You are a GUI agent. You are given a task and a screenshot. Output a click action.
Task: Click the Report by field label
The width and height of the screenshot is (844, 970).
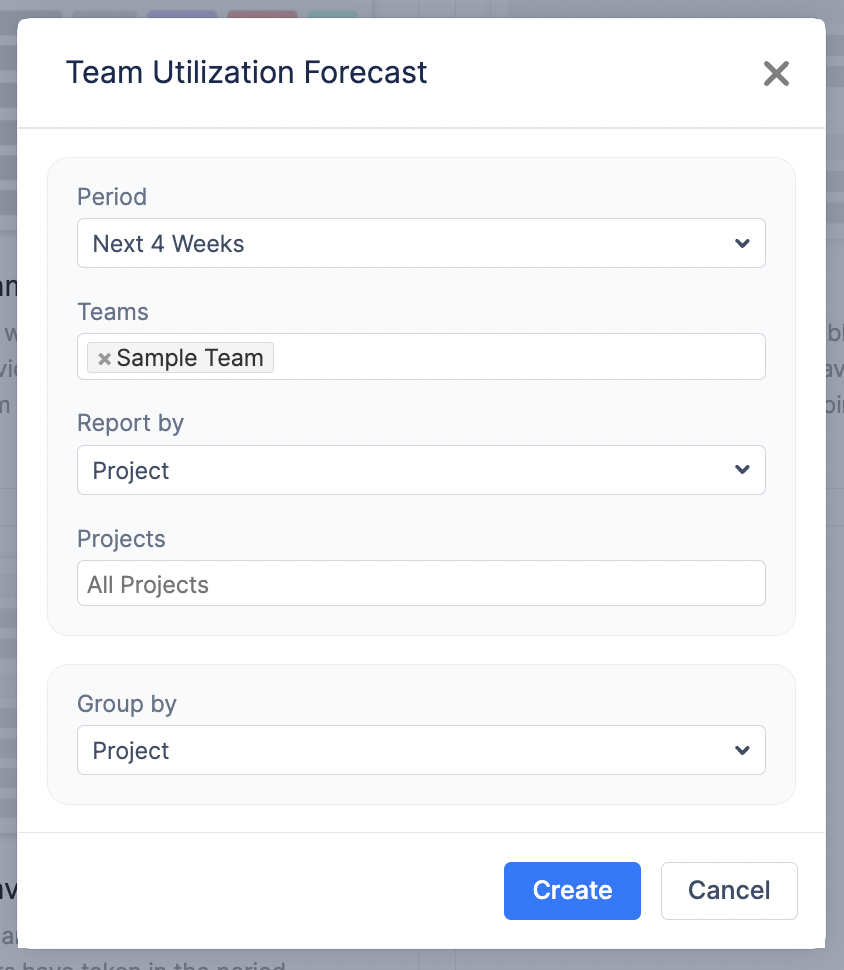[x=131, y=423]
